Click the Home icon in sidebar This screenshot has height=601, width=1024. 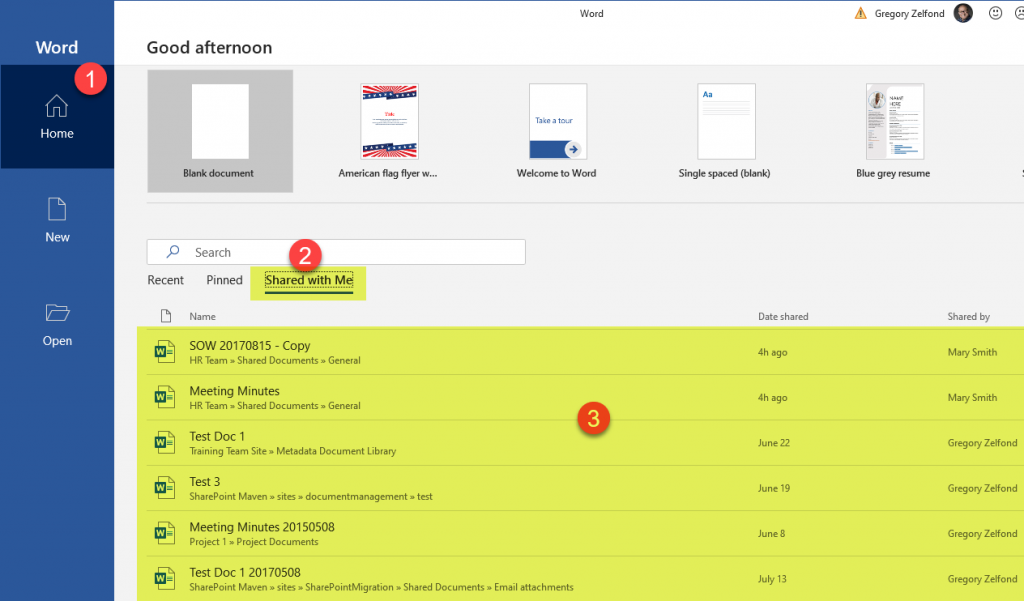coord(57,107)
